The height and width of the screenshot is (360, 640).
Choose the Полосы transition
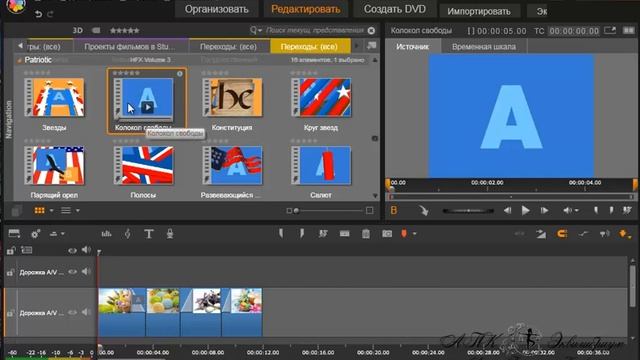(x=143, y=165)
